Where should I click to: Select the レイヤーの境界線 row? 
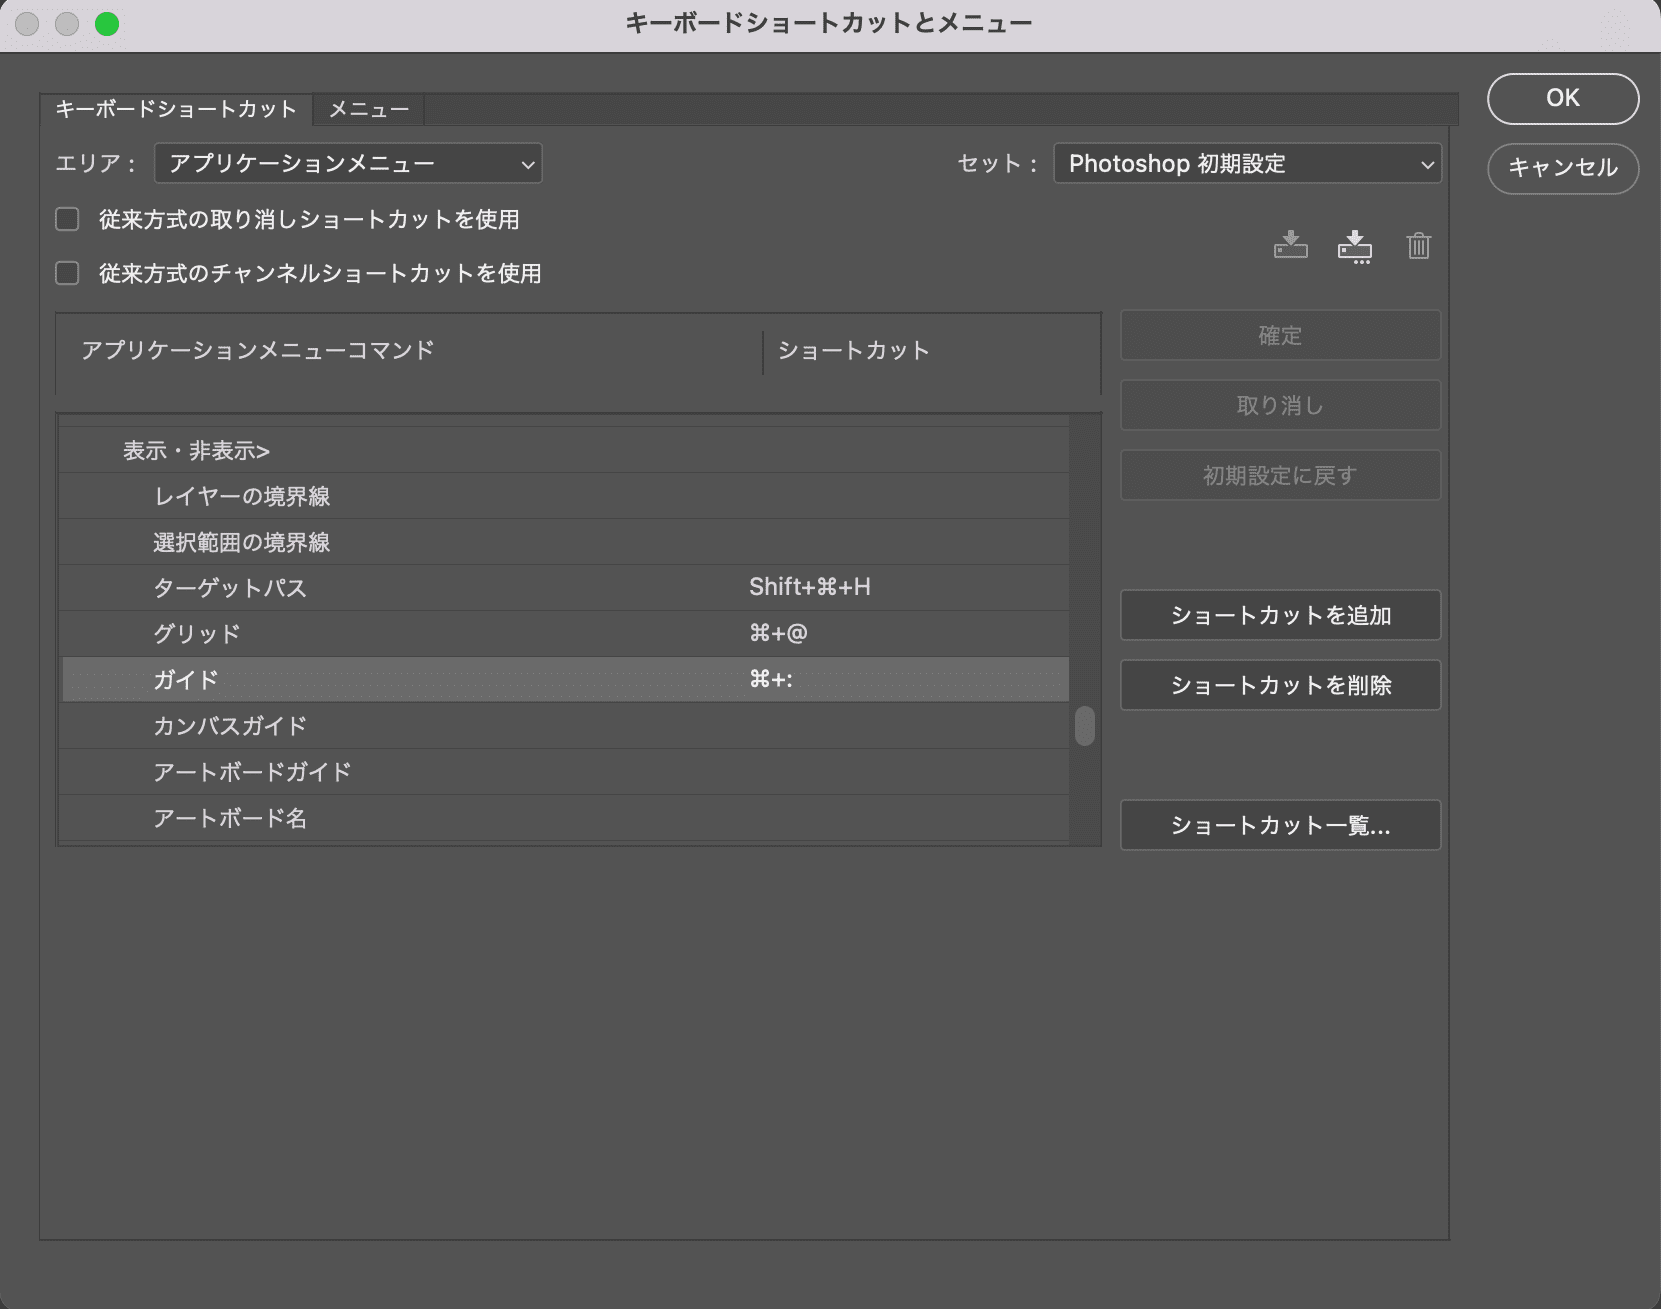point(565,496)
